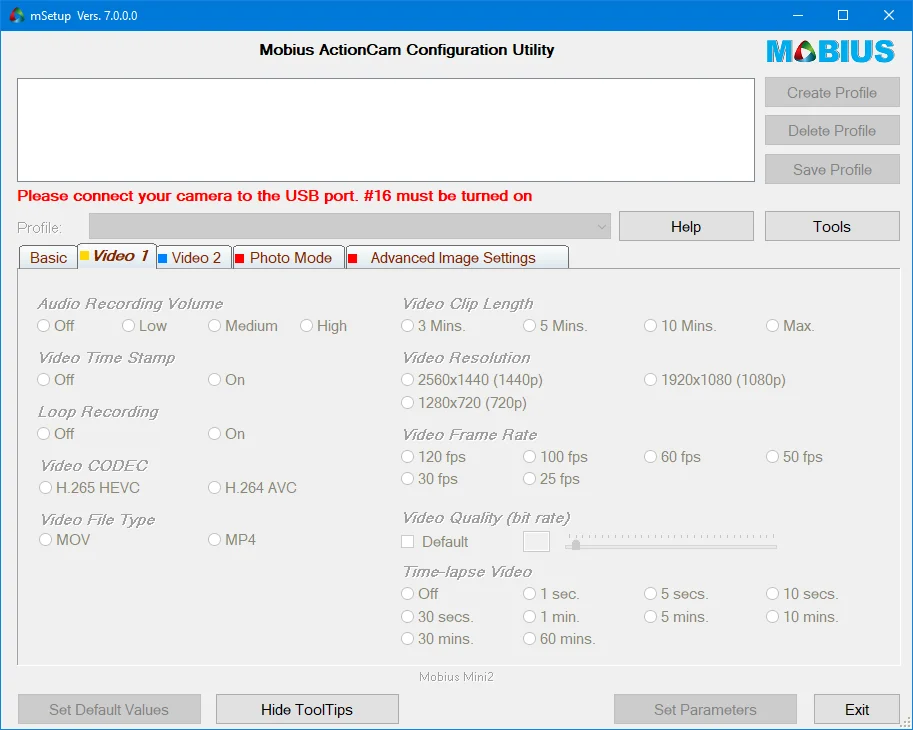Image resolution: width=913 pixels, height=730 pixels.
Task: Click the Save Profile button
Action: coord(832,169)
